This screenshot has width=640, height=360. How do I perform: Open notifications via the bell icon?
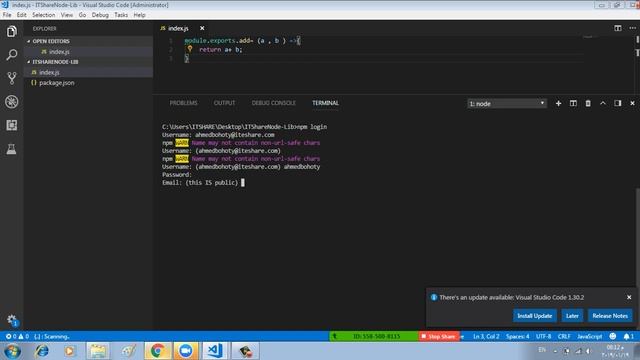point(628,336)
